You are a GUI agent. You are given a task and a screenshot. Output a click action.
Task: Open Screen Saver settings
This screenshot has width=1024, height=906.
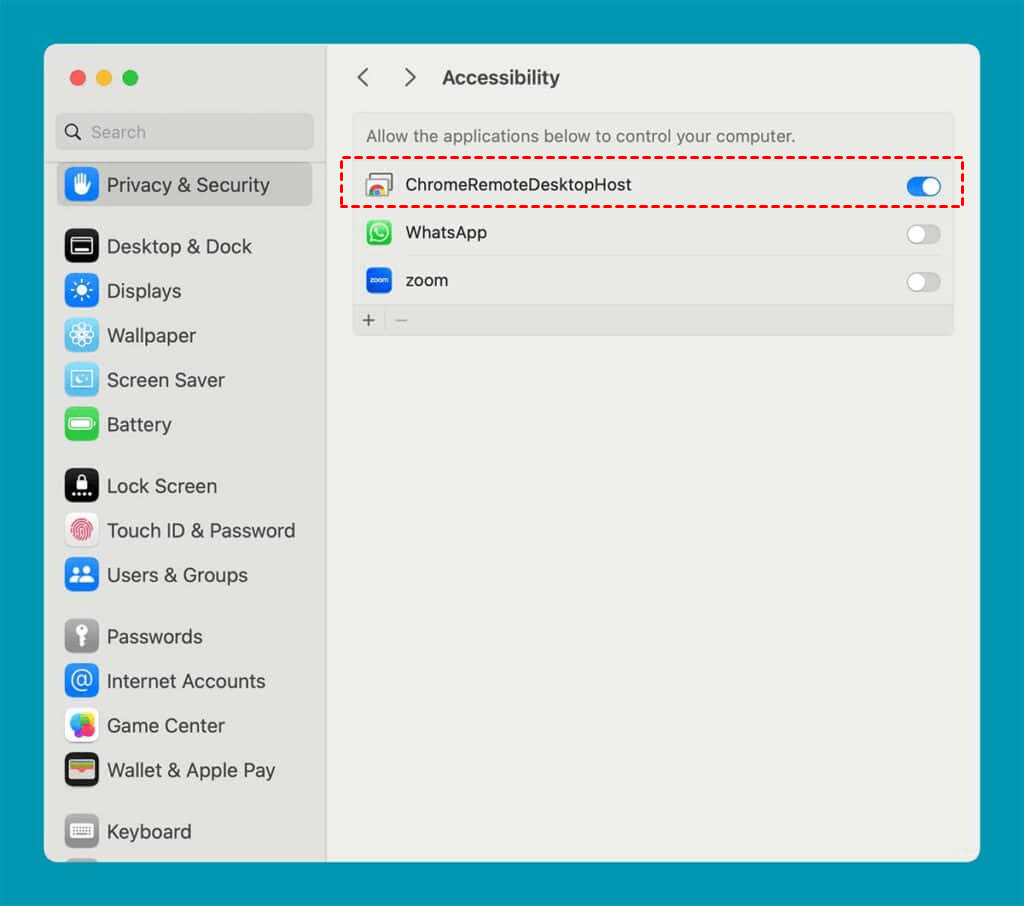tap(185, 380)
